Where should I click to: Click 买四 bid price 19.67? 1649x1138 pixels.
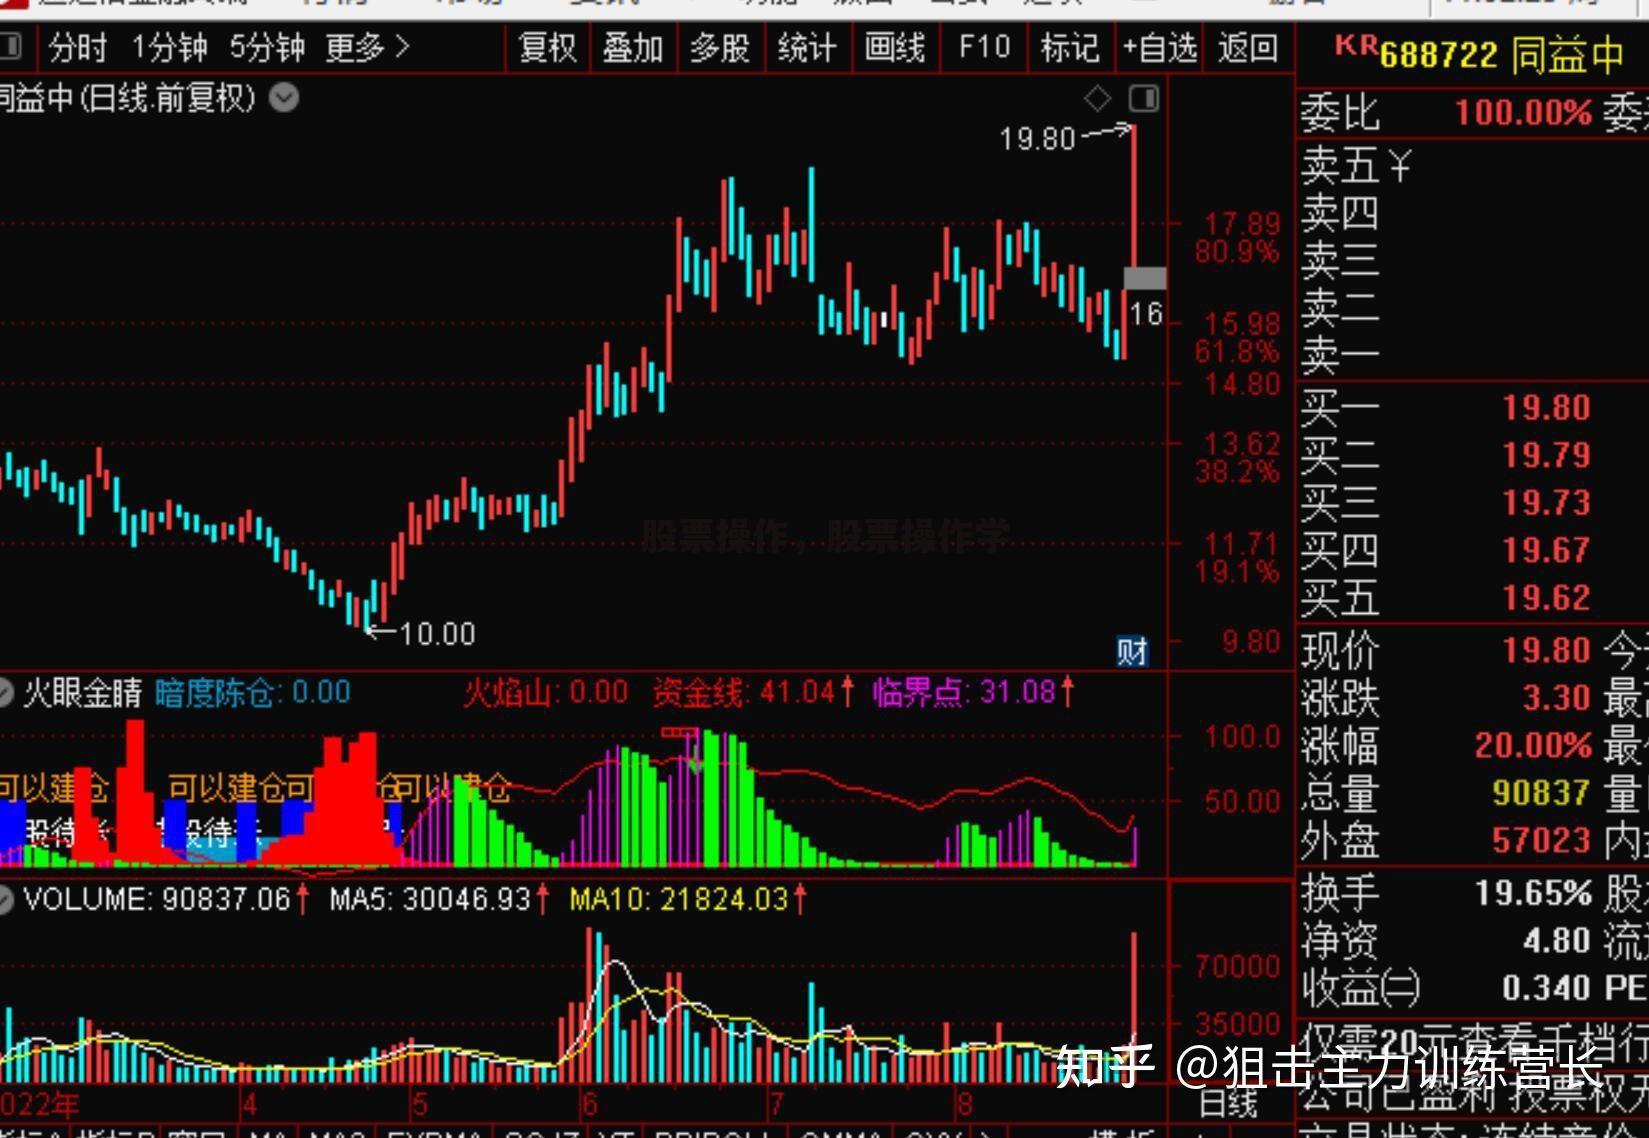(x=1546, y=550)
